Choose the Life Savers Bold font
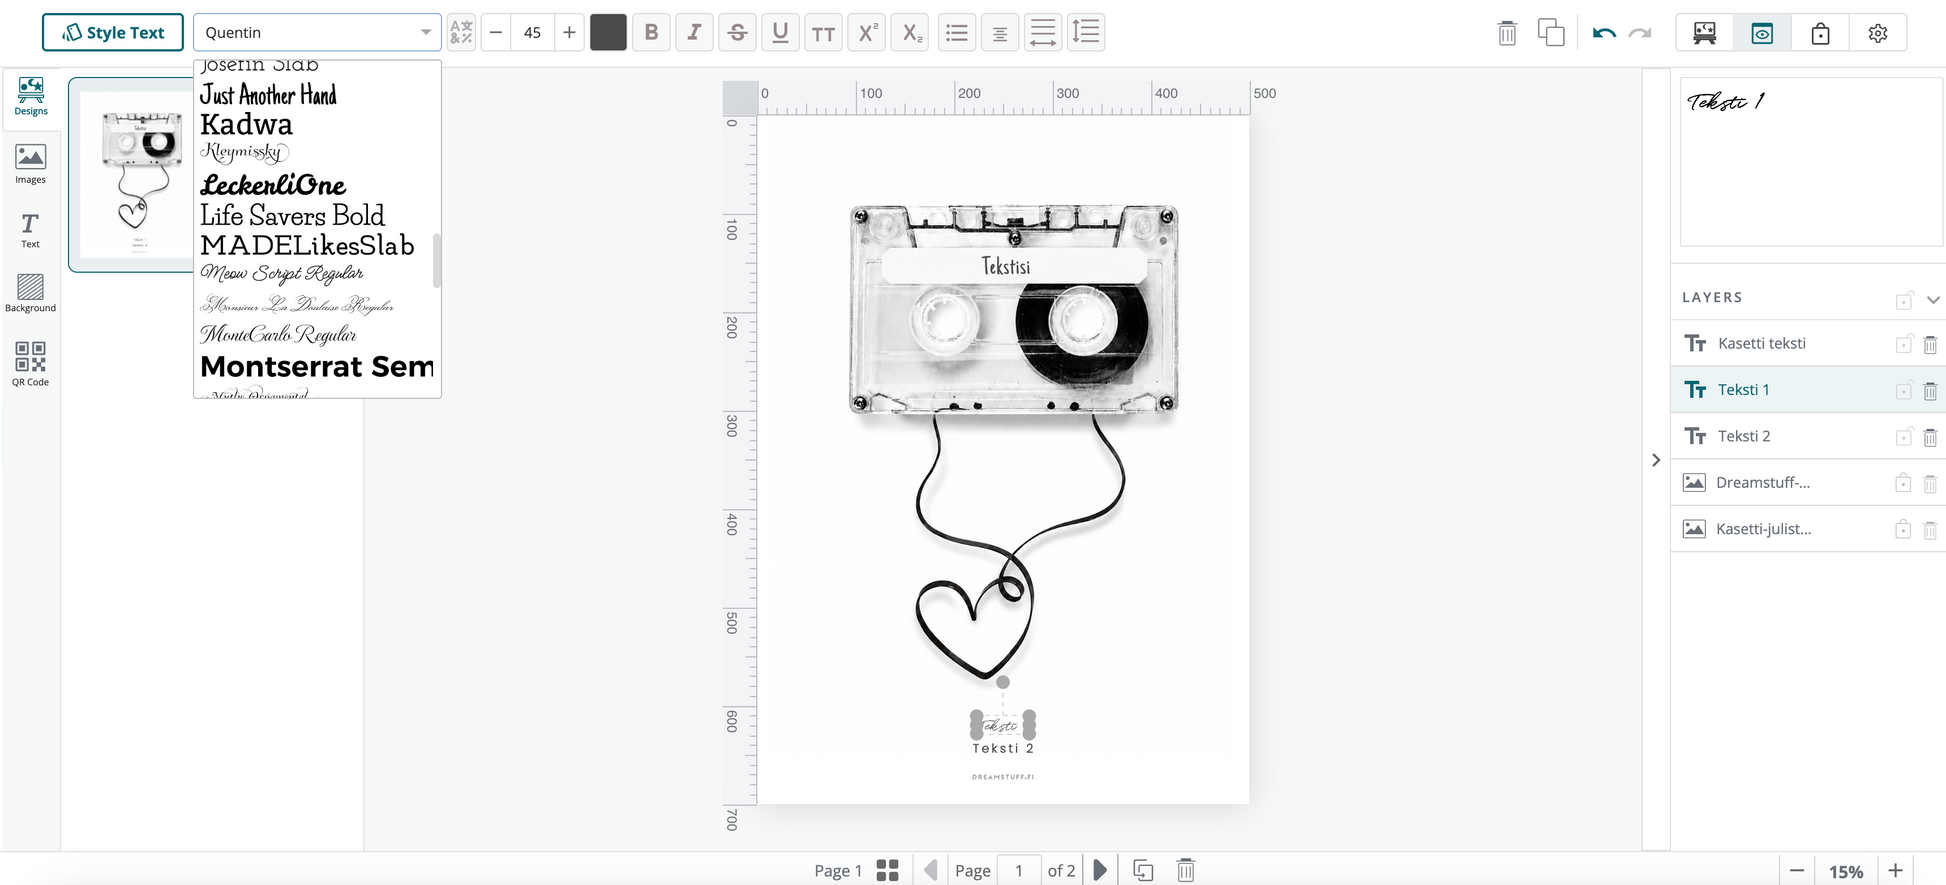The image size is (1946, 885). pos(292,215)
